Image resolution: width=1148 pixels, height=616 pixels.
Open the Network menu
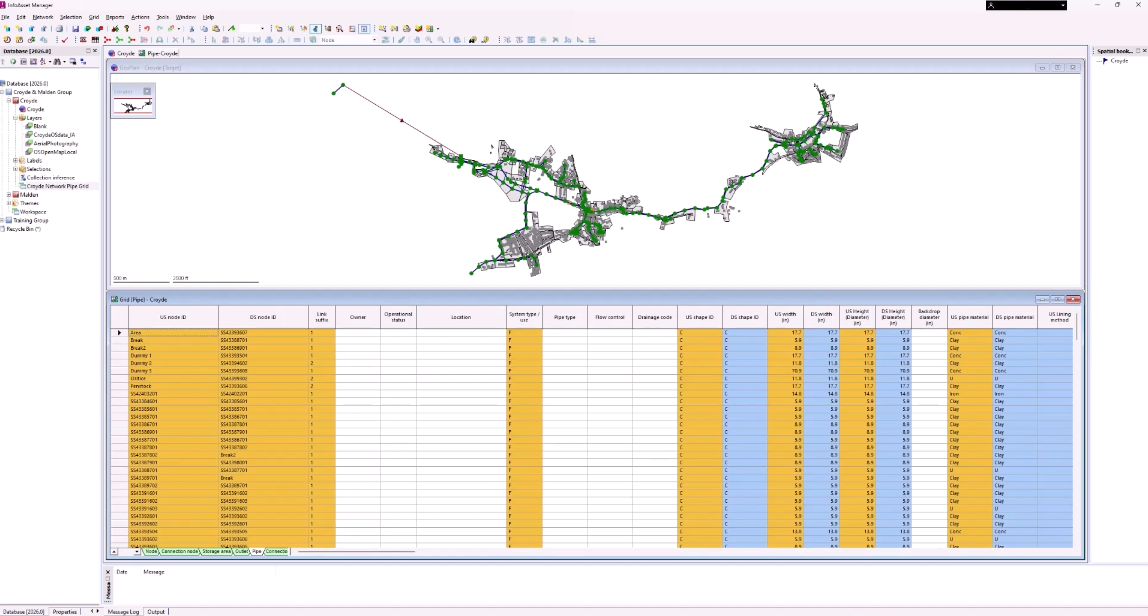pos(42,17)
